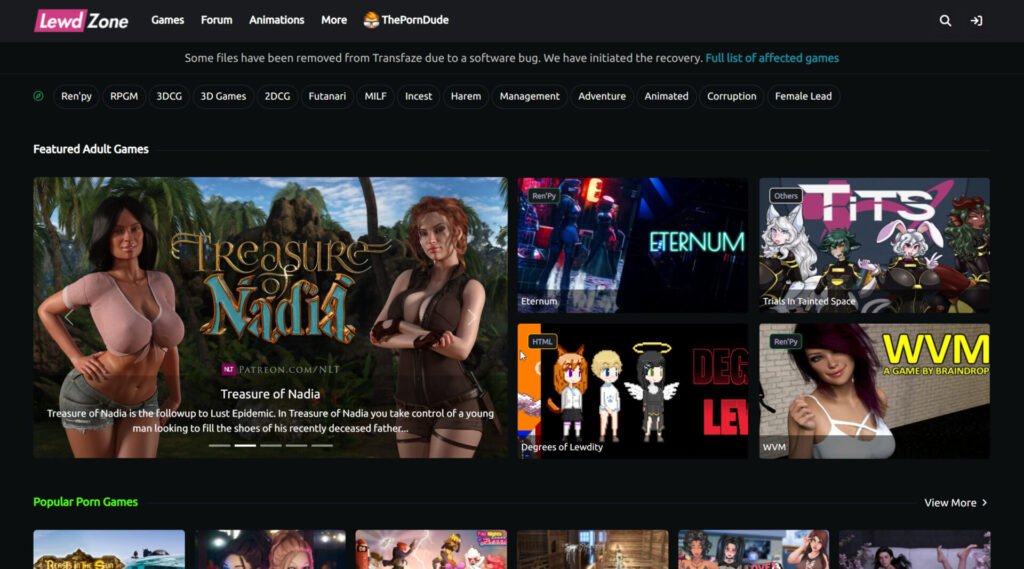Click the Lewd Zone site logo
Screen dimensions: 1024x569
pyautogui.click(x=81, y=20)
